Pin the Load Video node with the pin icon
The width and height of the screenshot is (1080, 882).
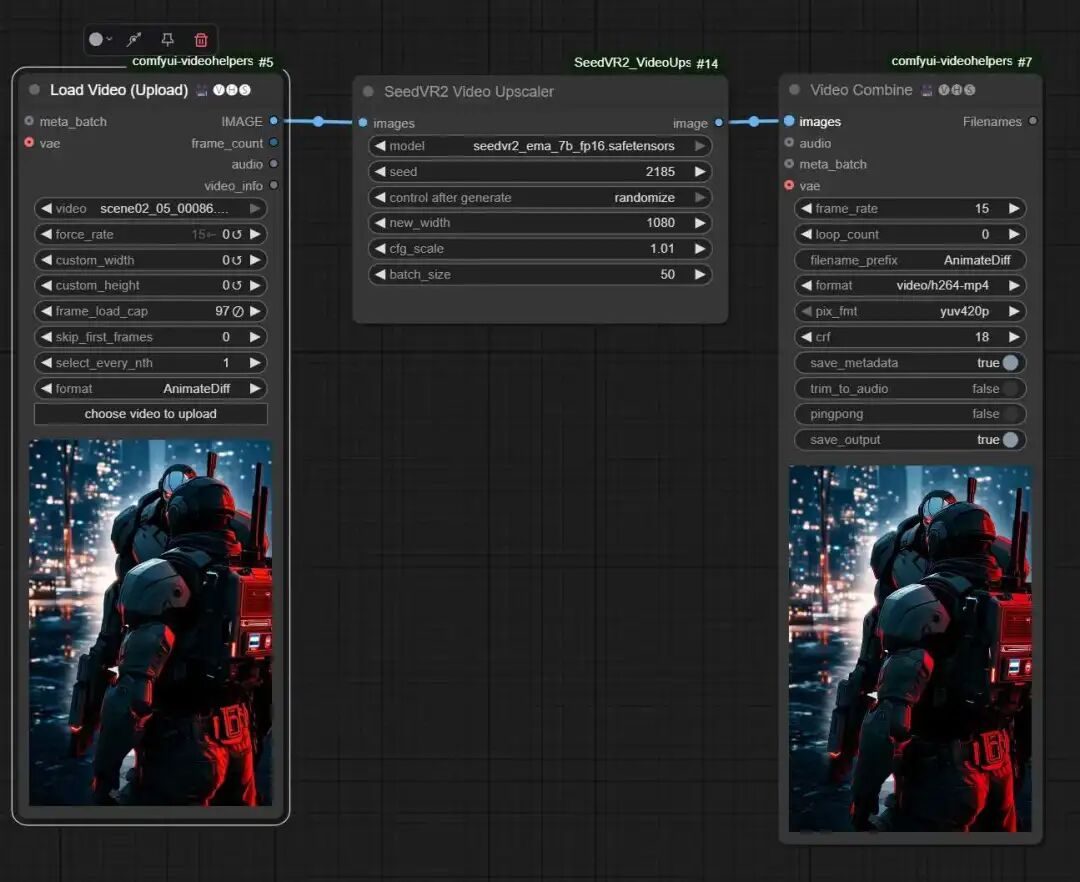pyautogui.click(x=167, y=40)
